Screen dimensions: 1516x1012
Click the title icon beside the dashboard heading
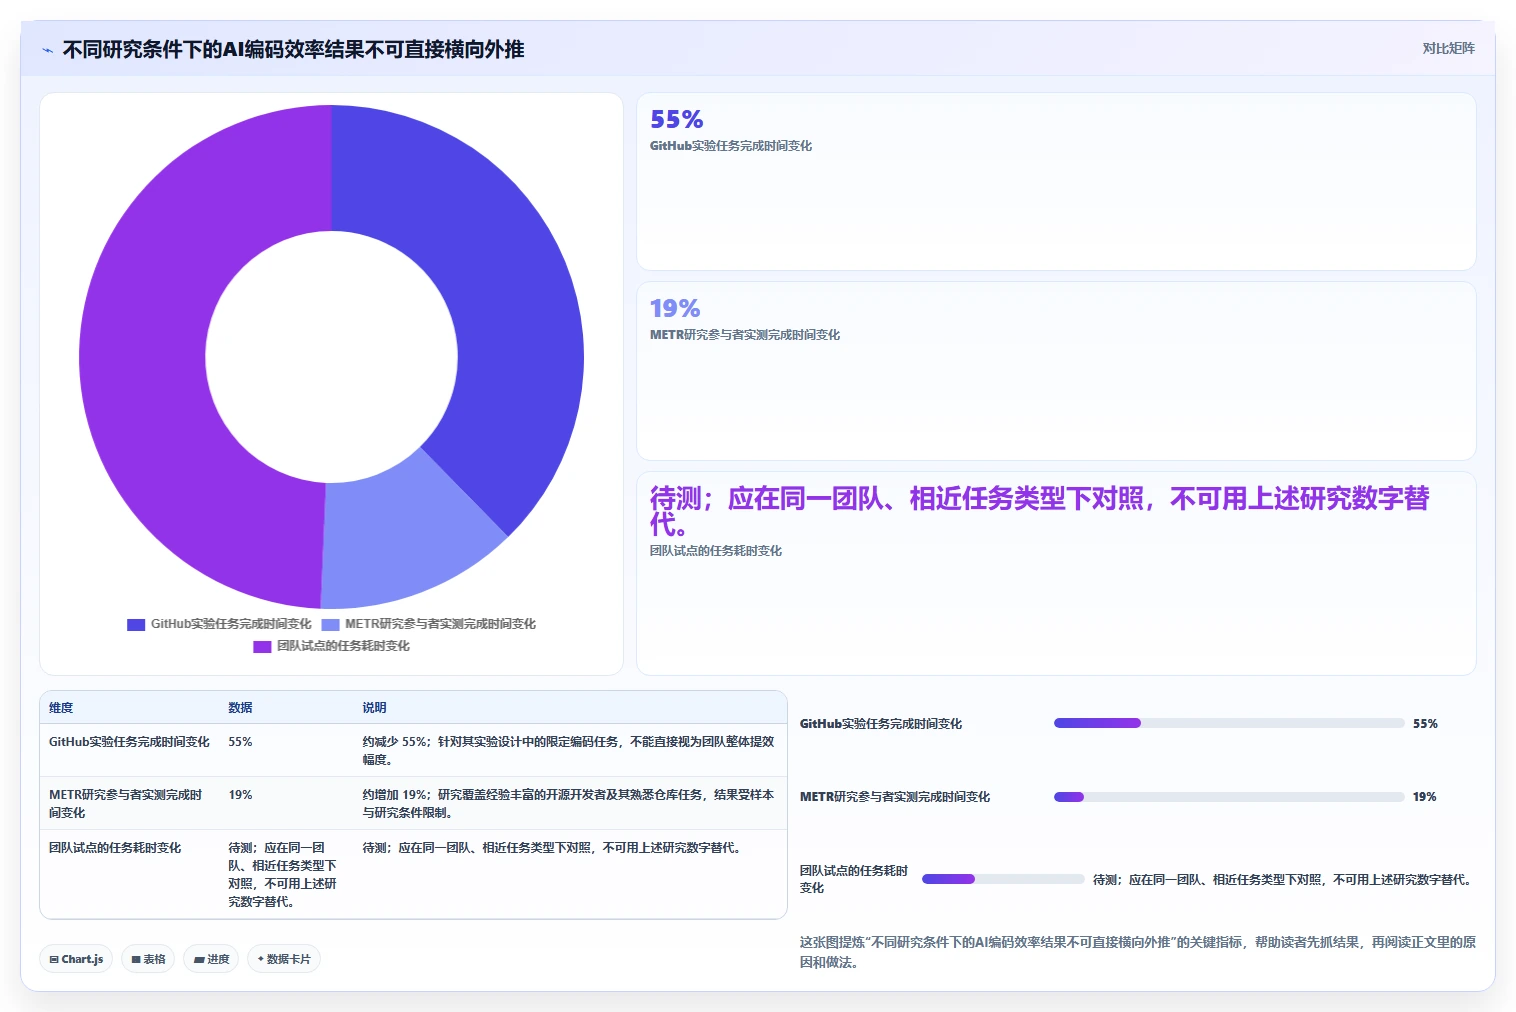(47, 50)
